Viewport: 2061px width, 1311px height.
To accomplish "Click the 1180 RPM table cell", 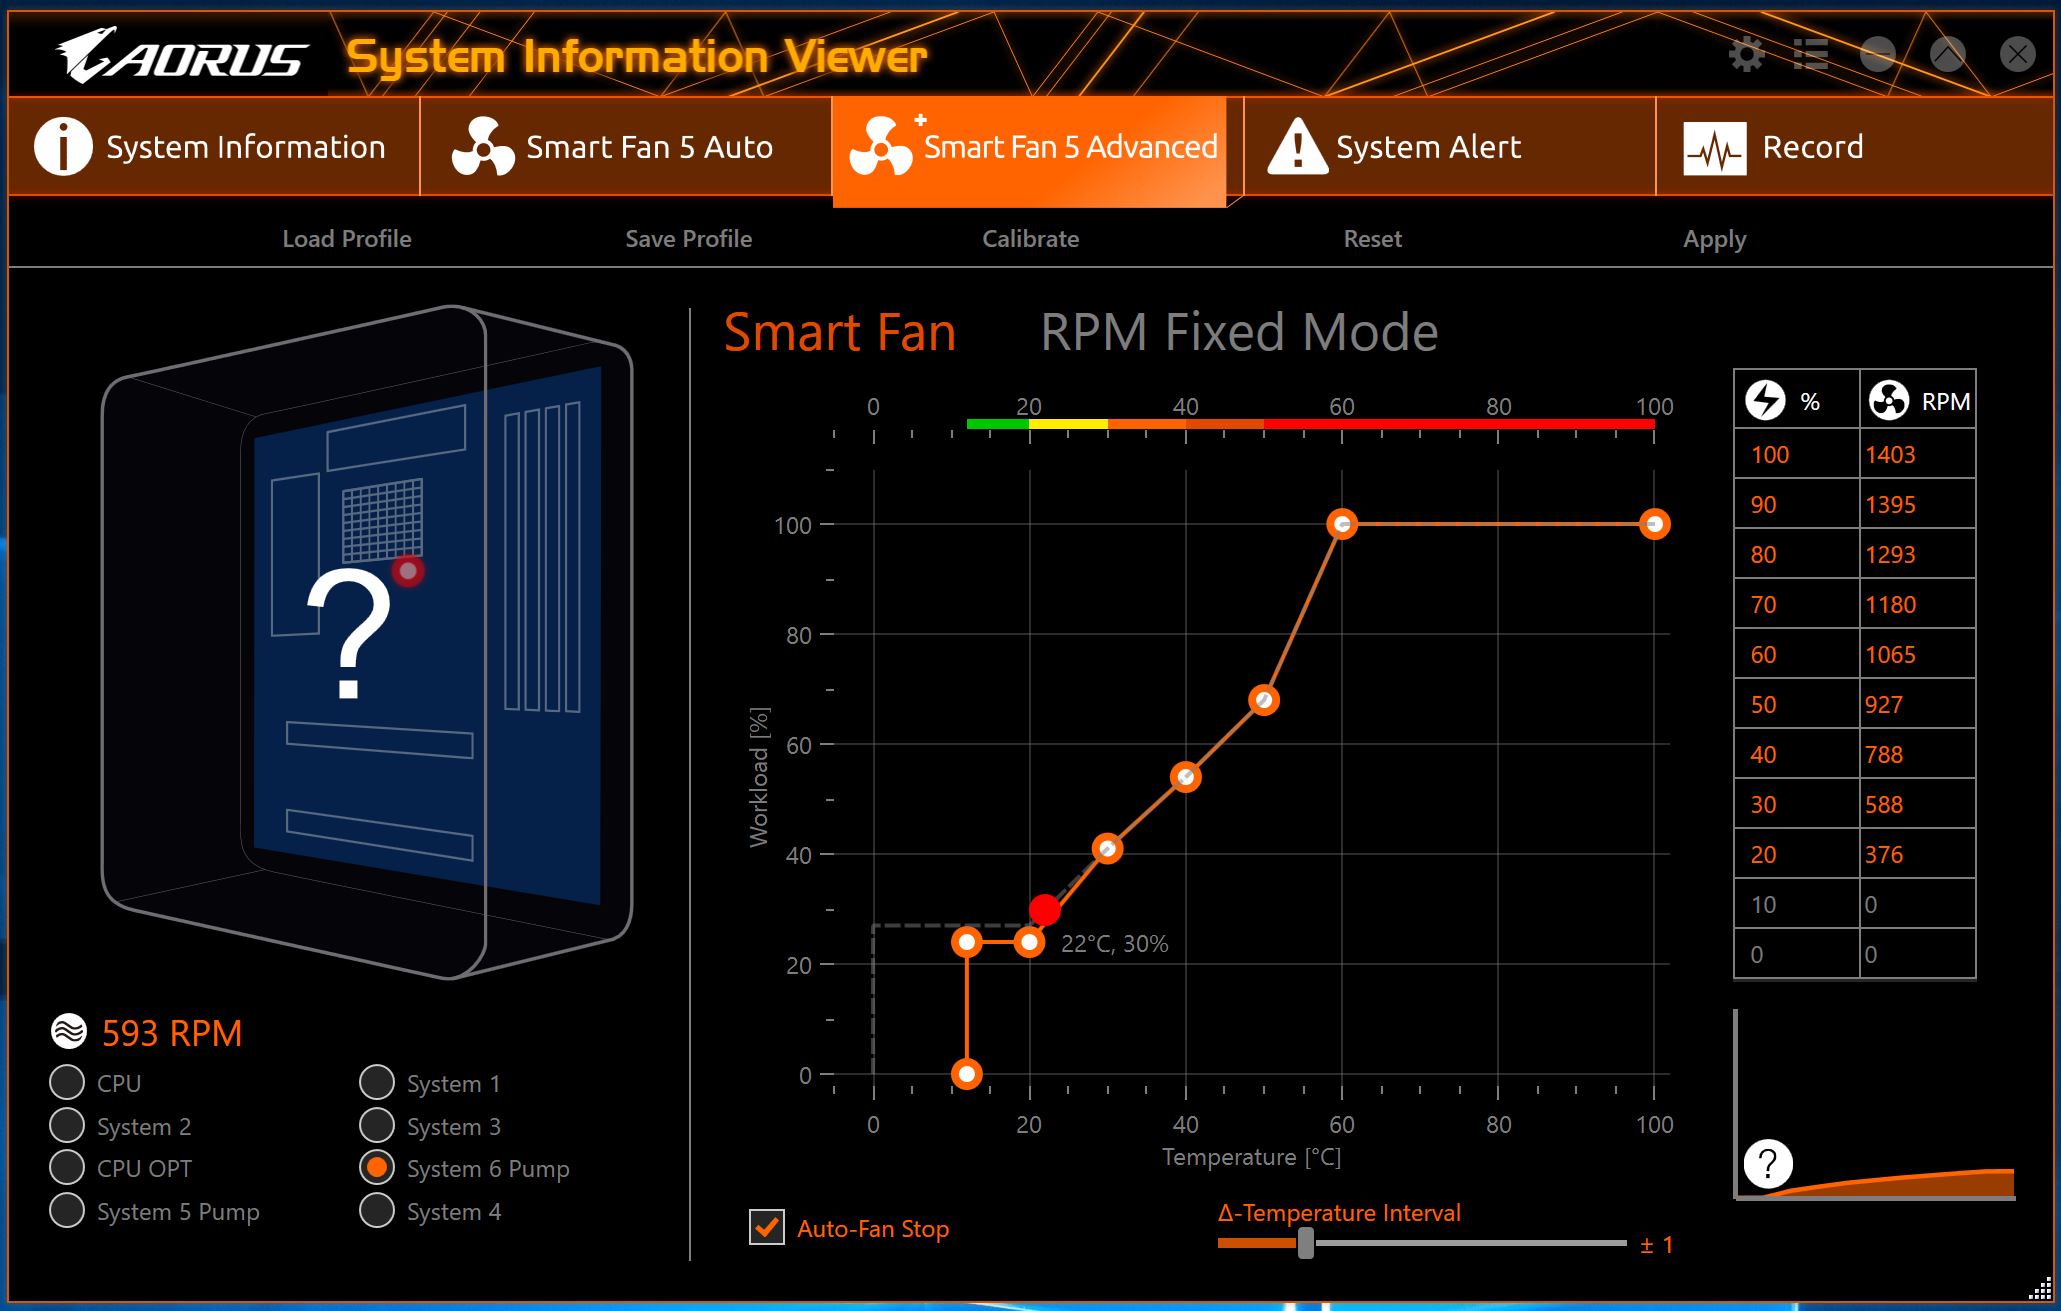I will tap(1917, 604).
